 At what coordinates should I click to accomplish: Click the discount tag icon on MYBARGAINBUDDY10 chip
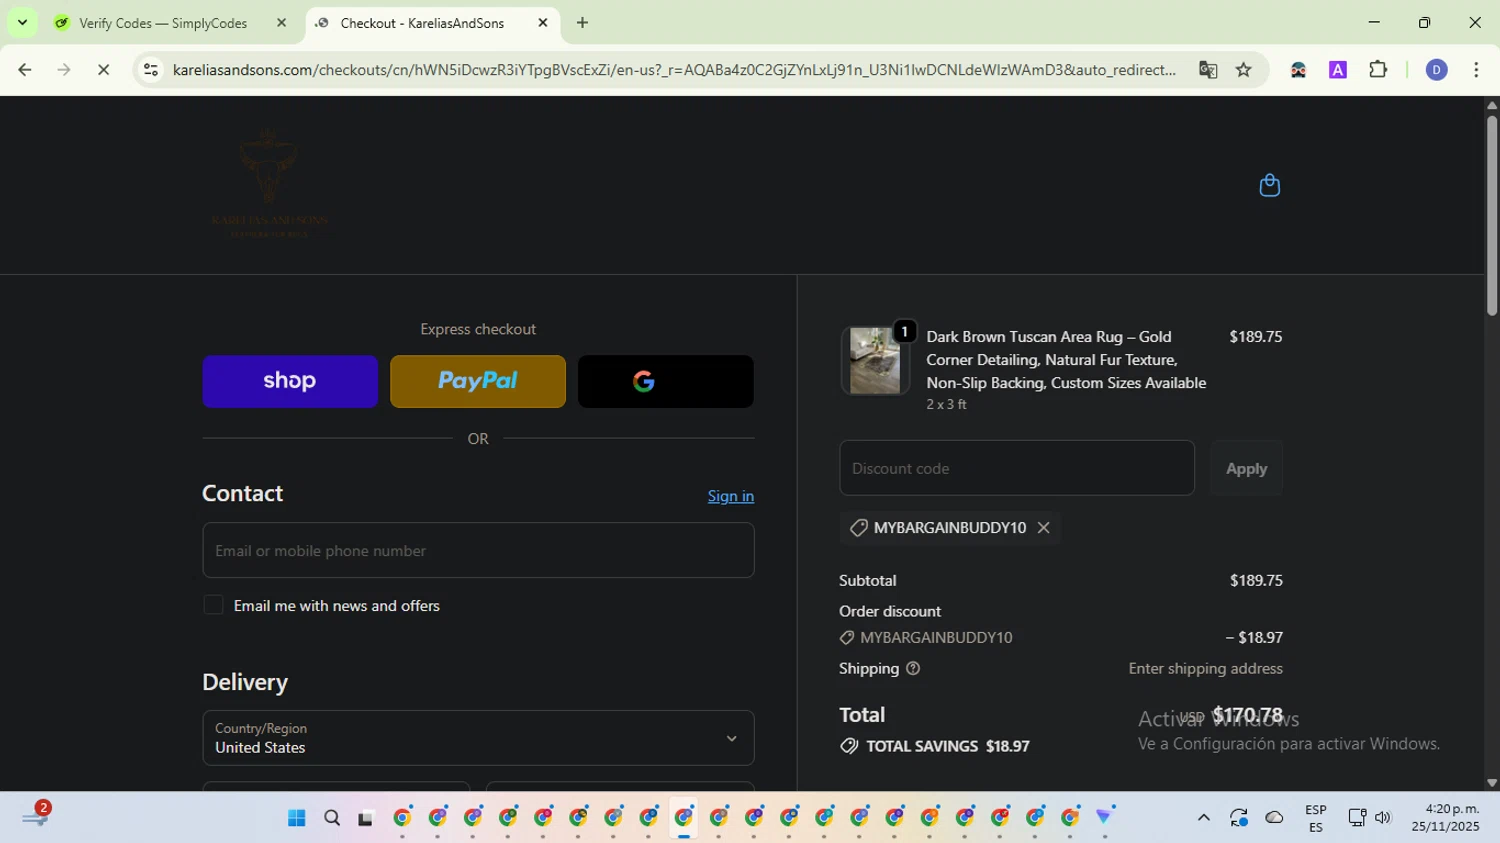pos(858,527)
